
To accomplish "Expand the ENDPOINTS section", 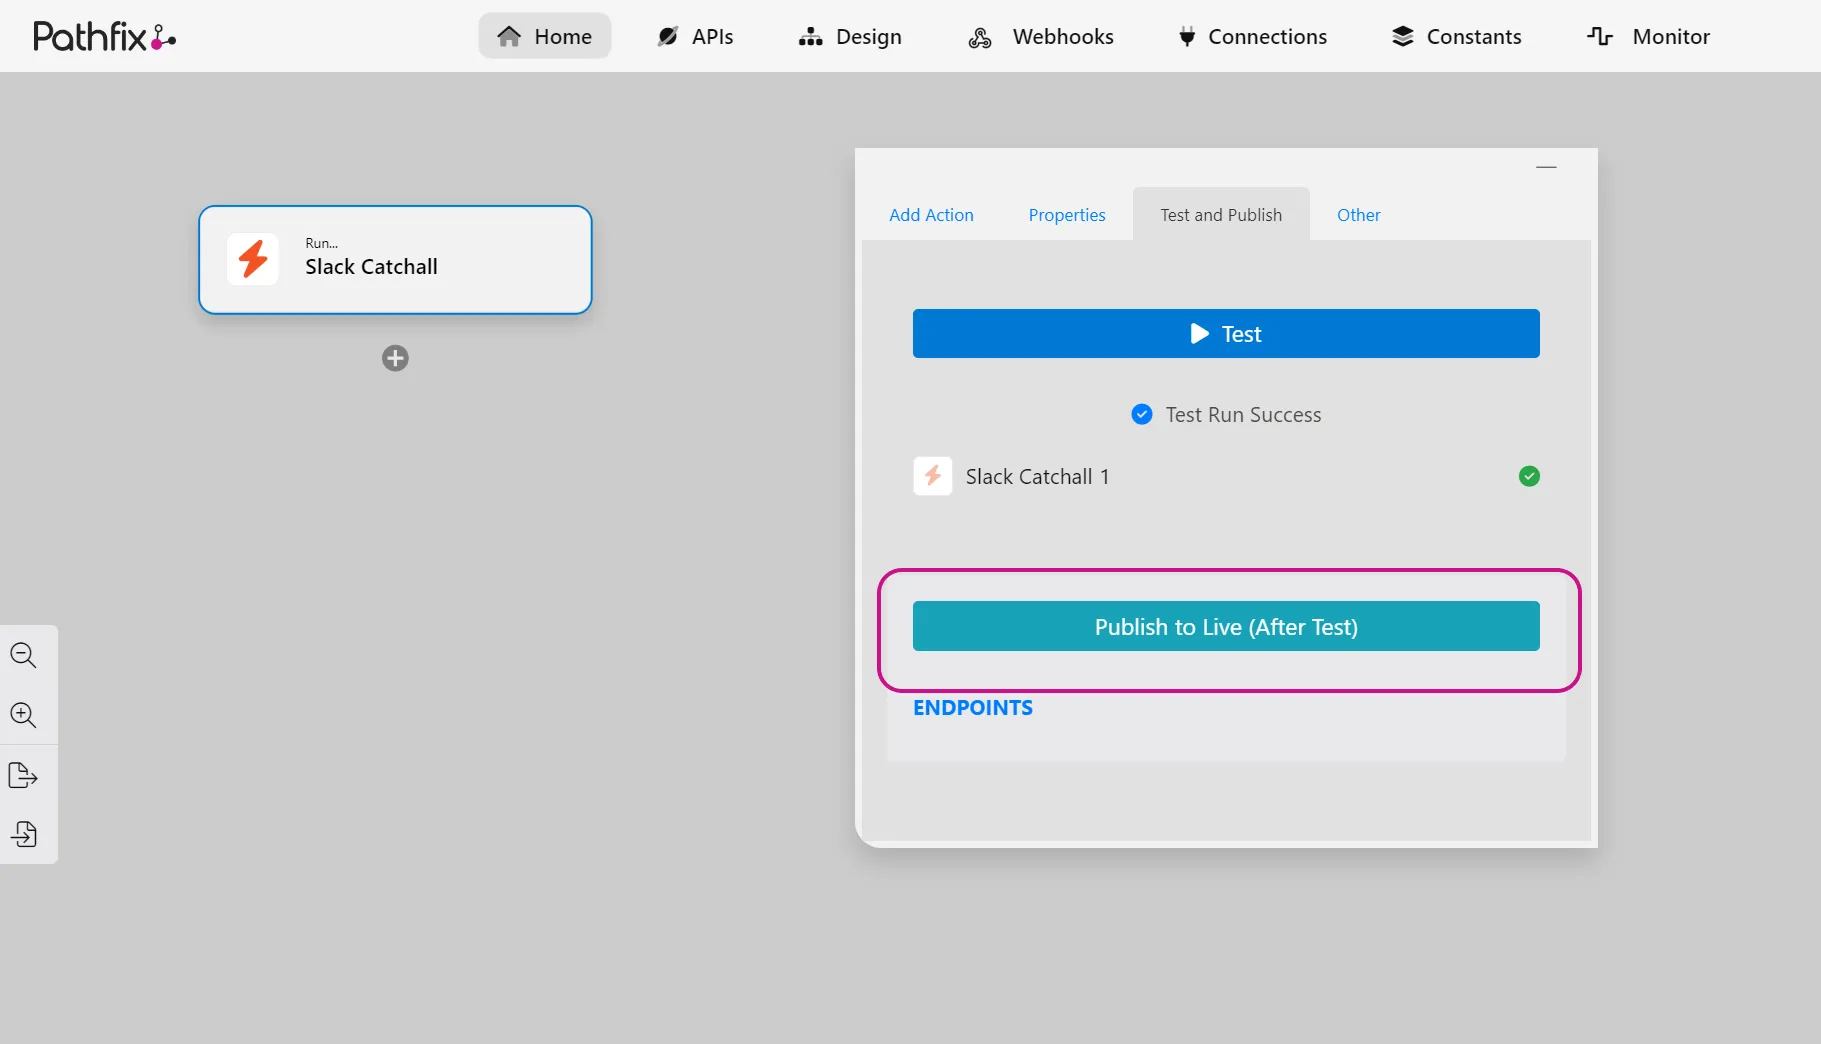I will [973, 708].
